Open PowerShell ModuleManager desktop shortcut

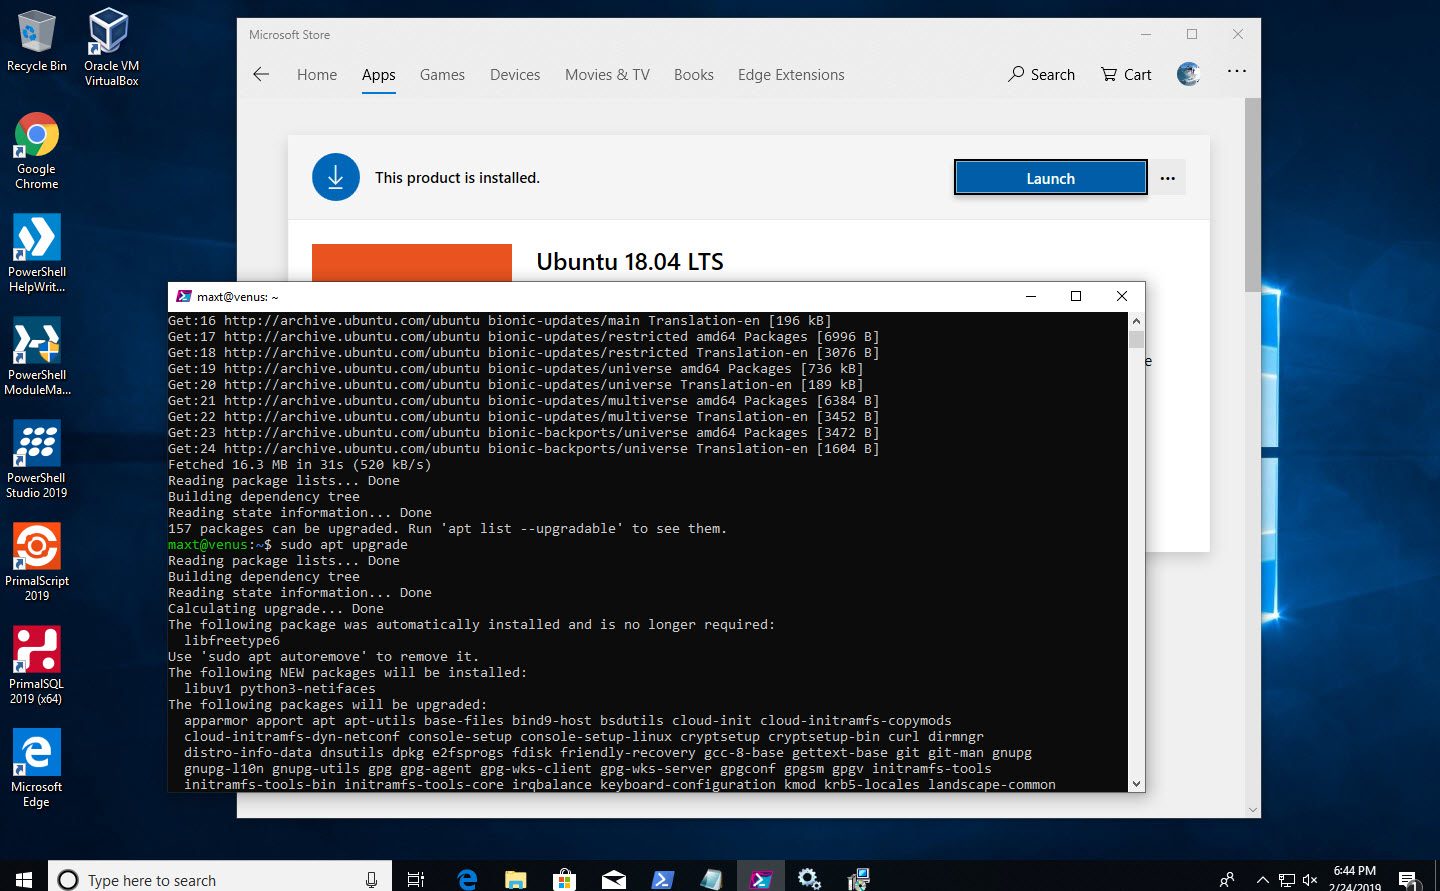[x=37, y=356]
